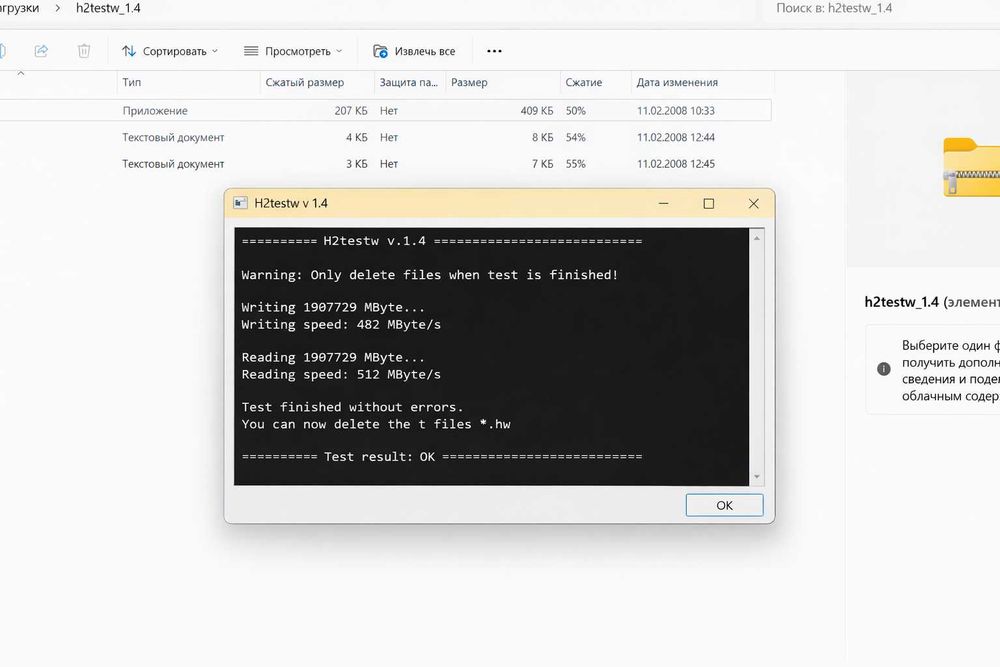The width and height of the screenshot is (1000, 667).
Task: Click the zipped folder icon in details pane
Action: click(971, 166)
